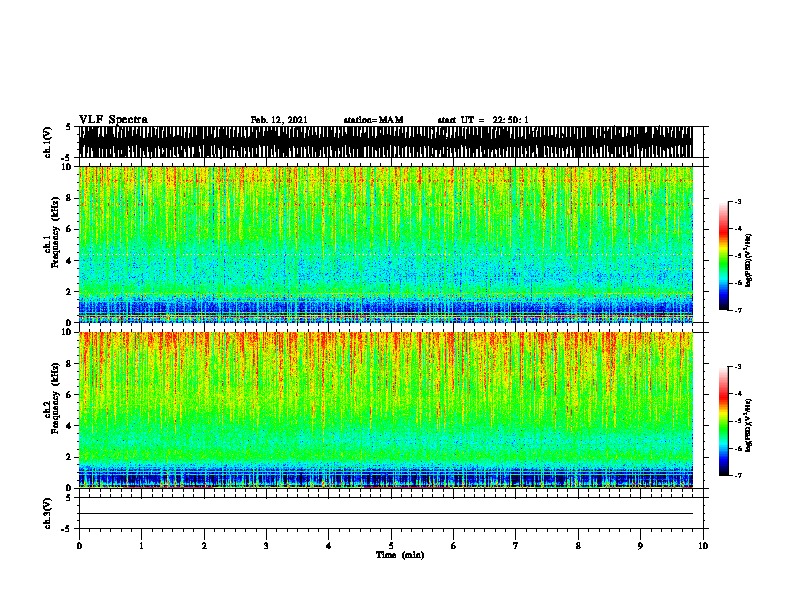792x612 pixels.
Task: Click the '-7' label on ch.1 color bar
Action: pyautogui.click(x=737, y=310)
